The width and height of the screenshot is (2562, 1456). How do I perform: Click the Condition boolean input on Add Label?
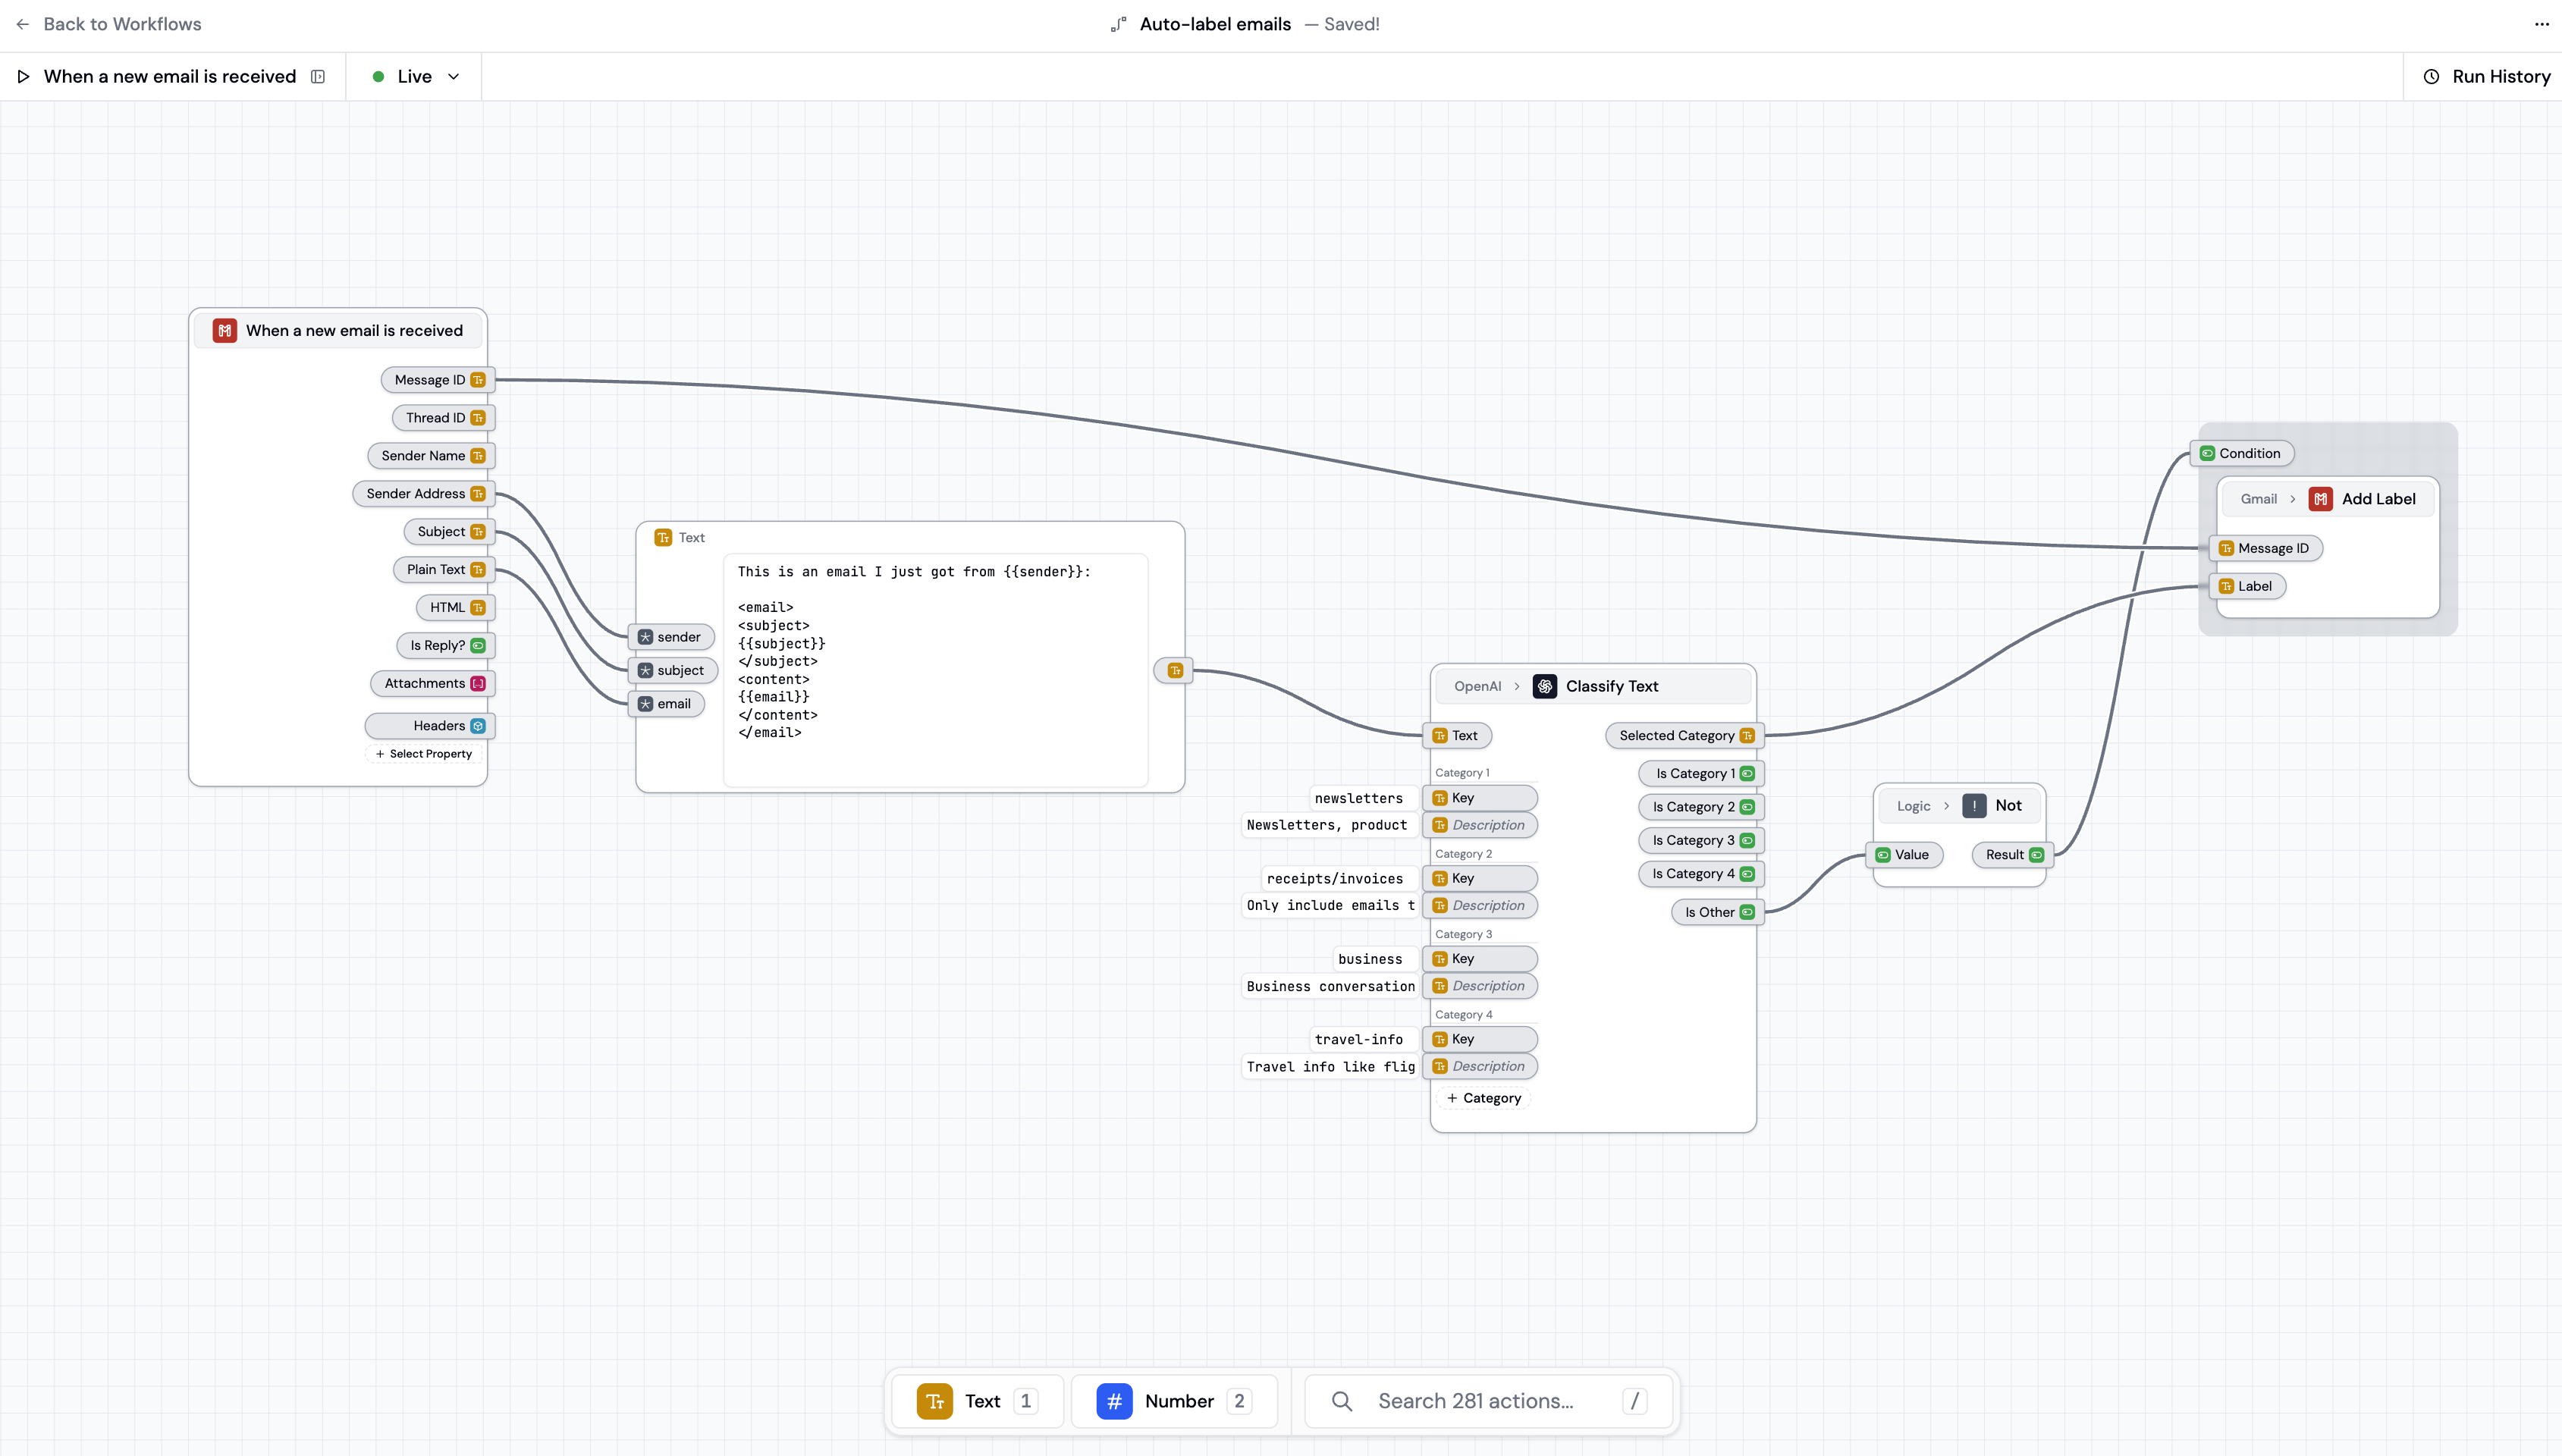(2208, 454)
